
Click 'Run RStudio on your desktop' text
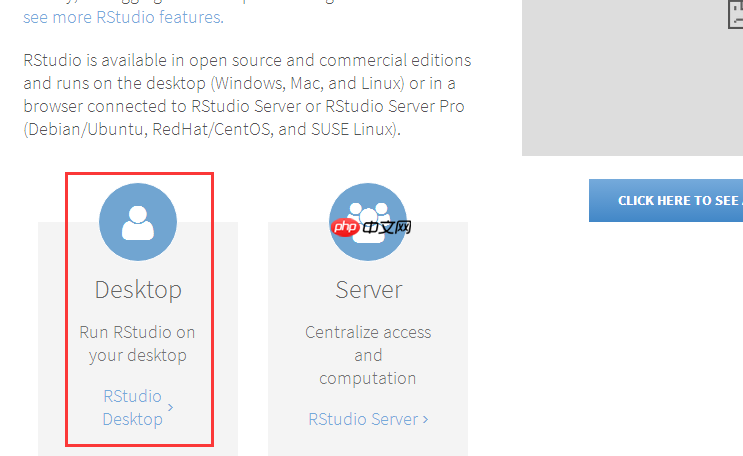(137, 344)
